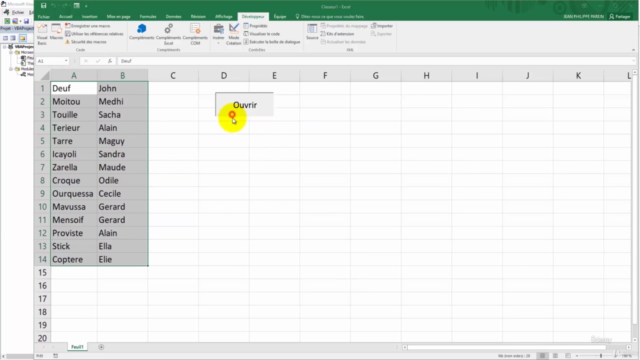Open Sécurité des macros

click(86, 42)
